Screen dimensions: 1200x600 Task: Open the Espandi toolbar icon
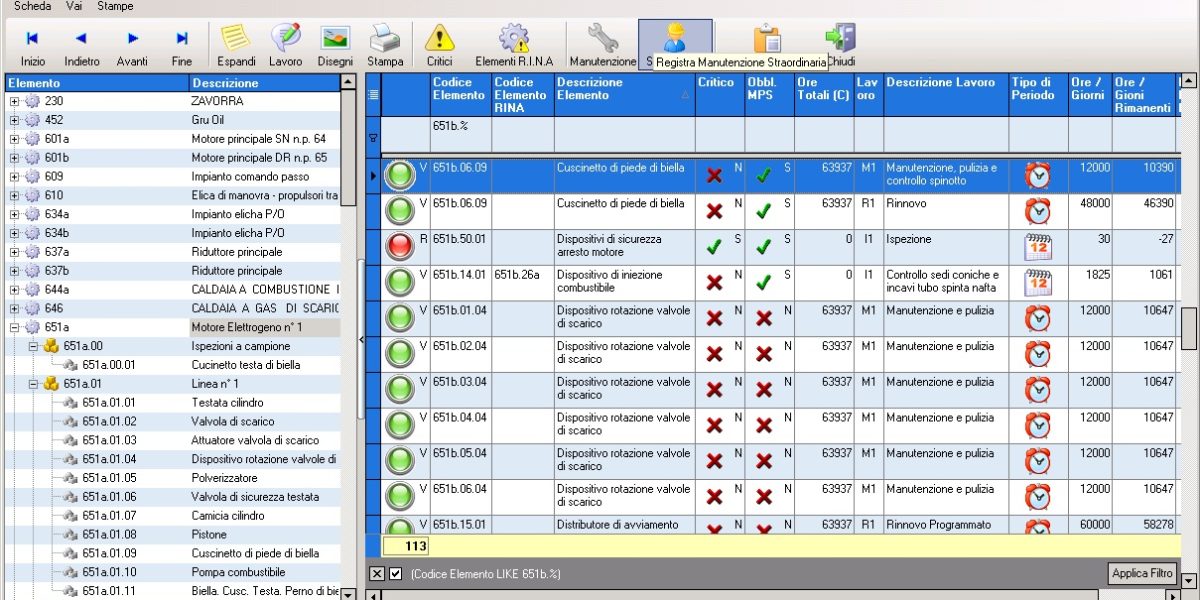point(236,45)
